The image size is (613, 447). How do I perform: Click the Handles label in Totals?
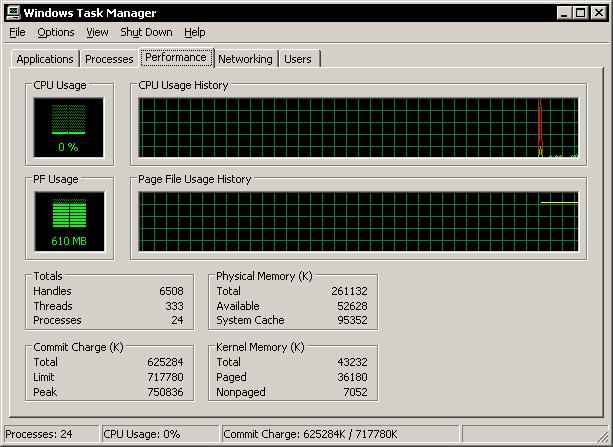point(52,291)
